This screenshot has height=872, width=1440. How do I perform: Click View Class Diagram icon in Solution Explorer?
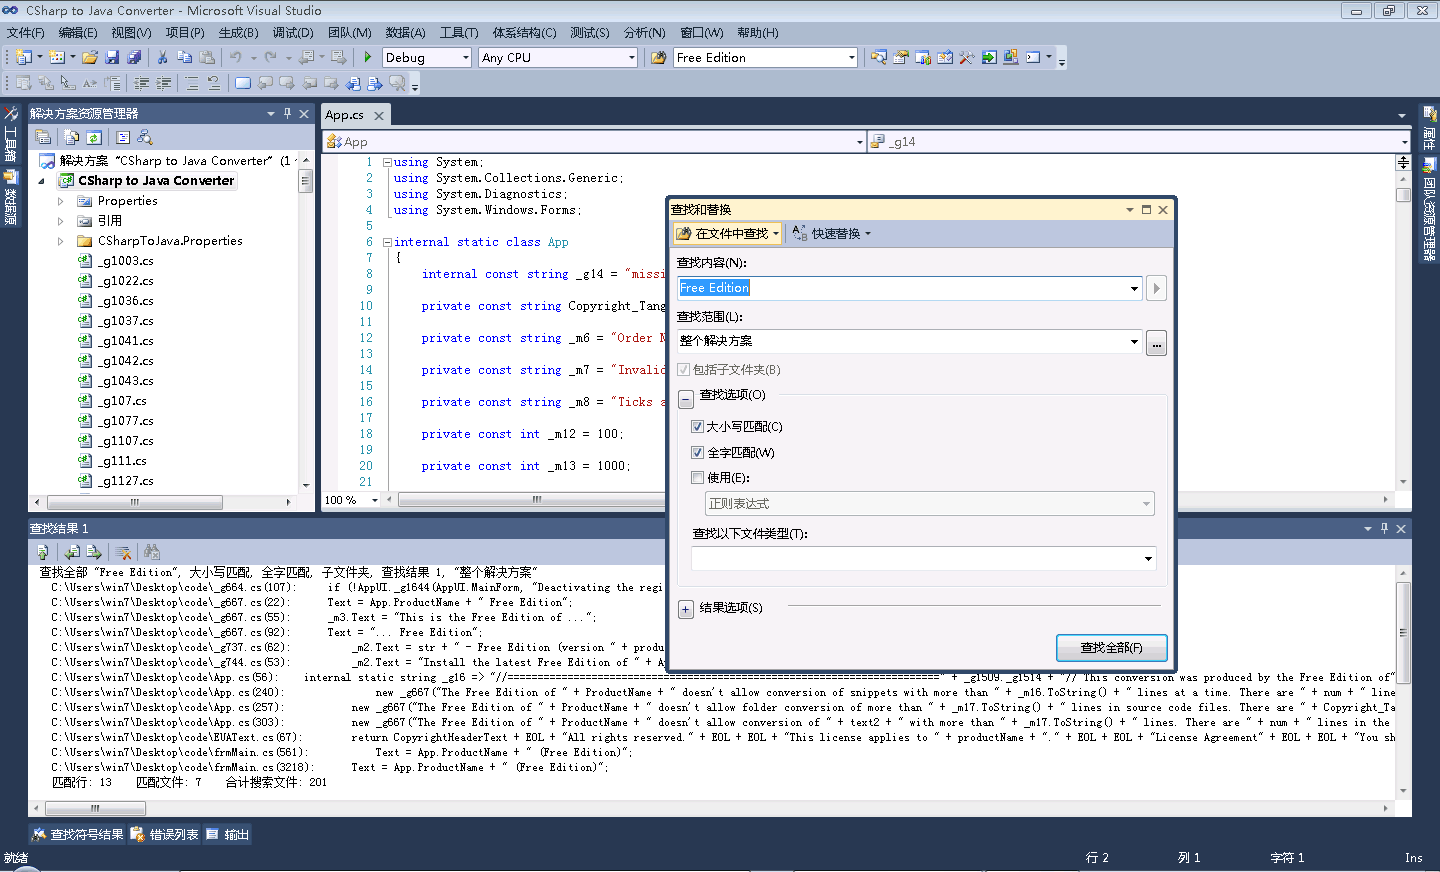tap(145, 138)
